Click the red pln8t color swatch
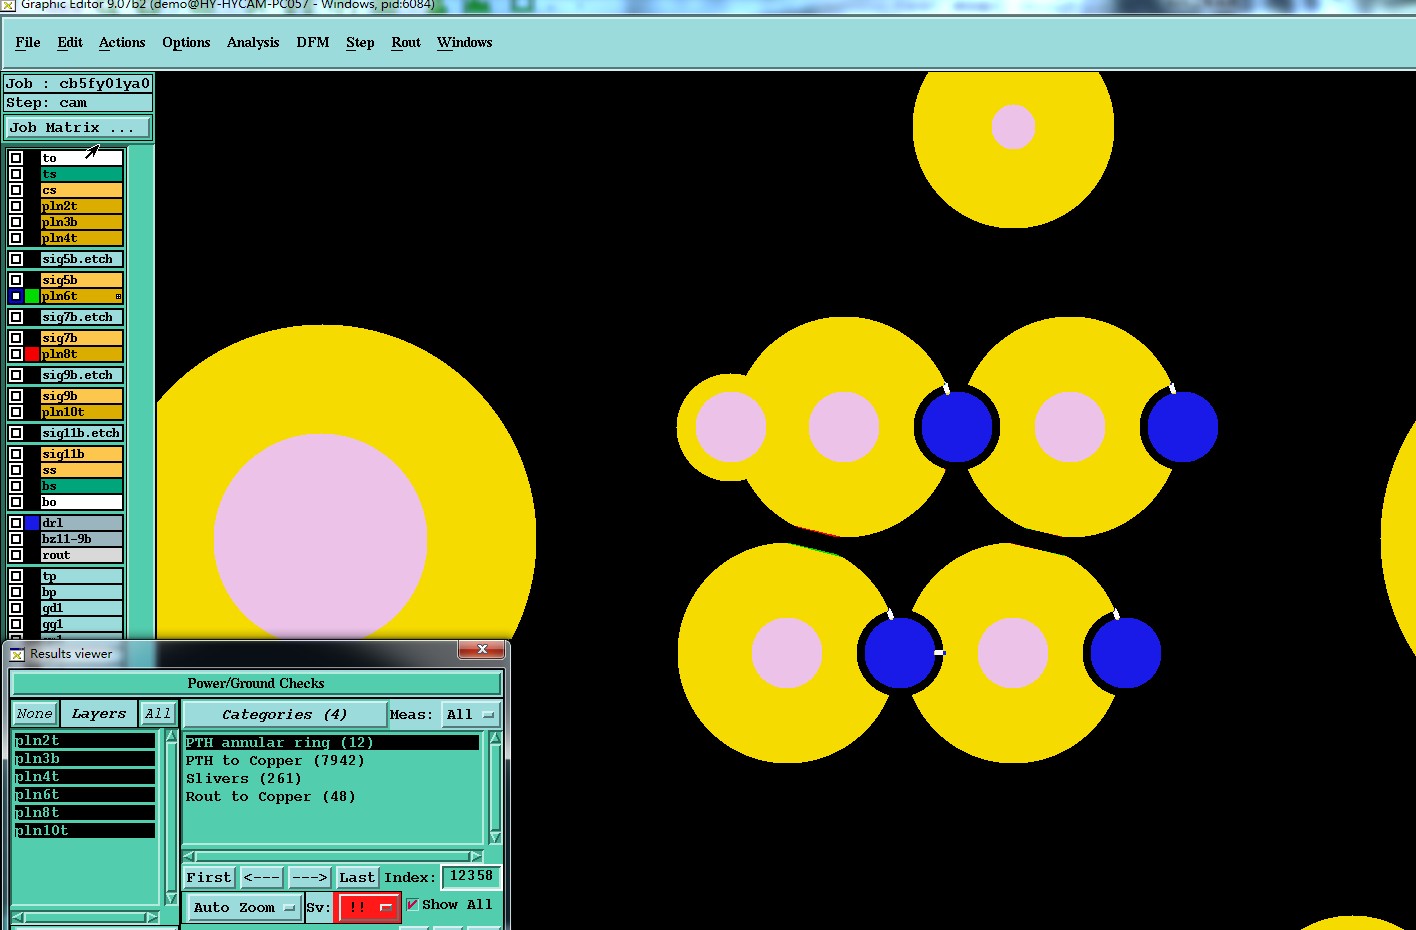 pos(32,354)
